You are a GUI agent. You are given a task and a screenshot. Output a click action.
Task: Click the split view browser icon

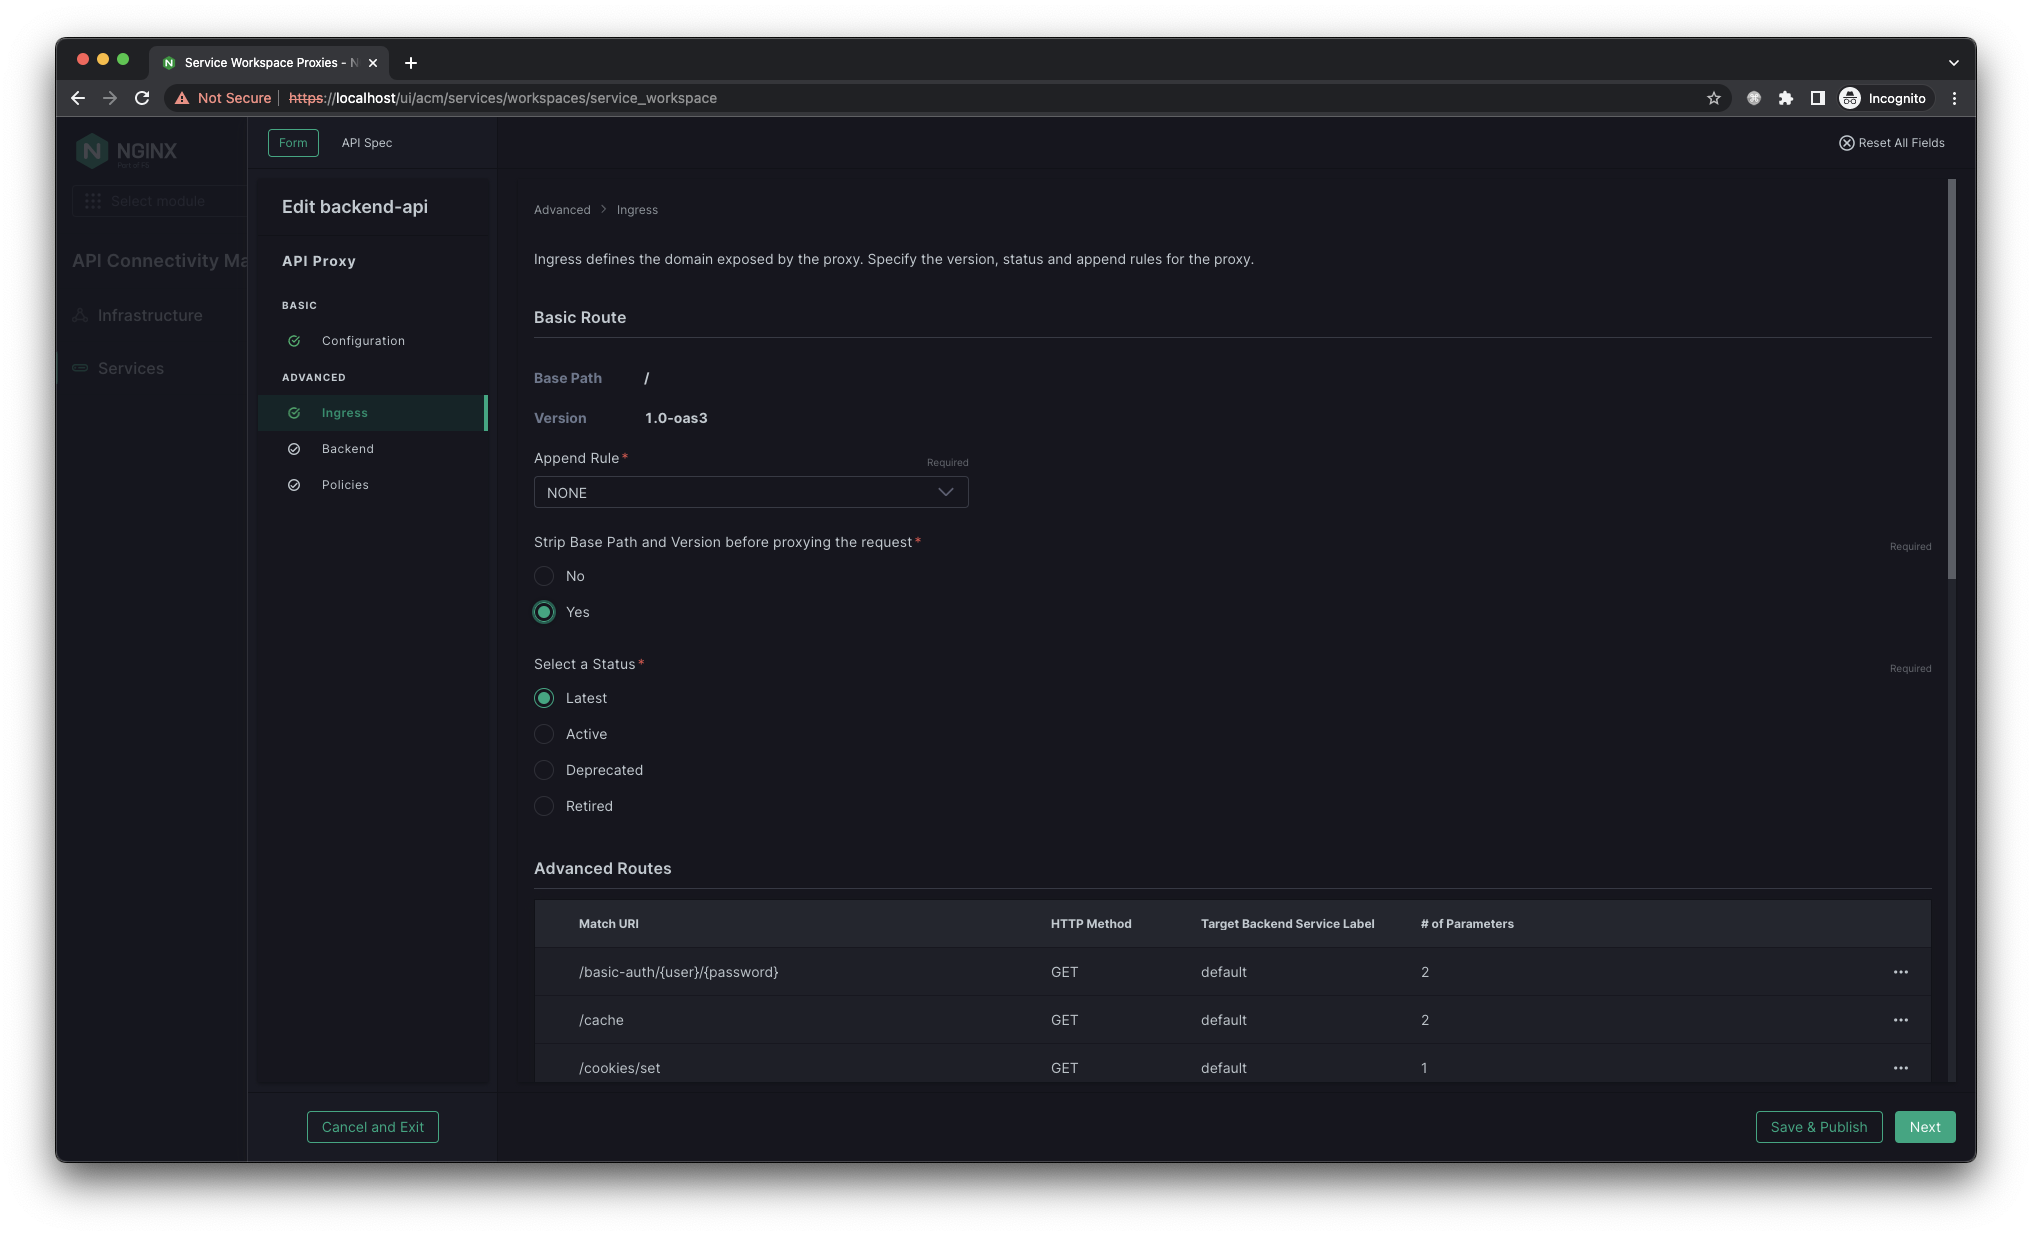pyautogui.click(x=1818, y=98)
